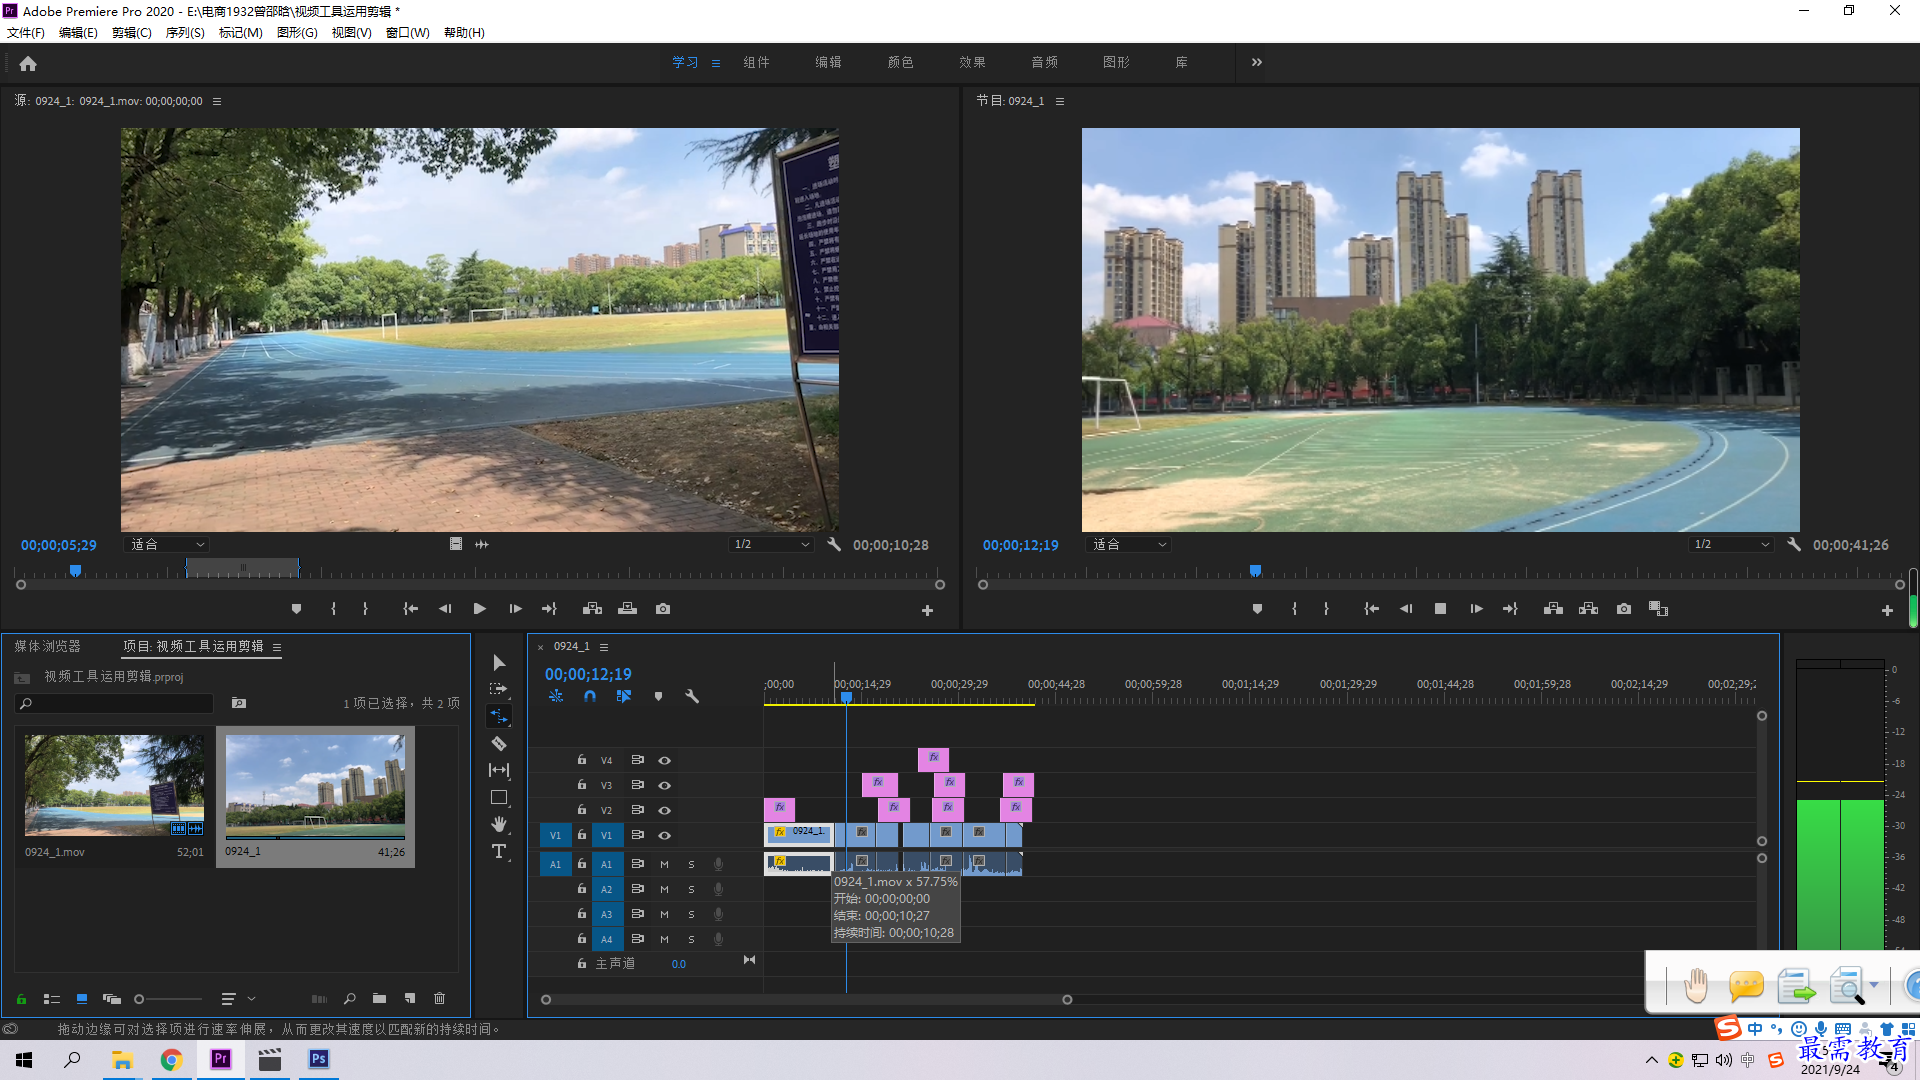Toggle V4 track output eye
The image size is (1920, 1080).
664,760
